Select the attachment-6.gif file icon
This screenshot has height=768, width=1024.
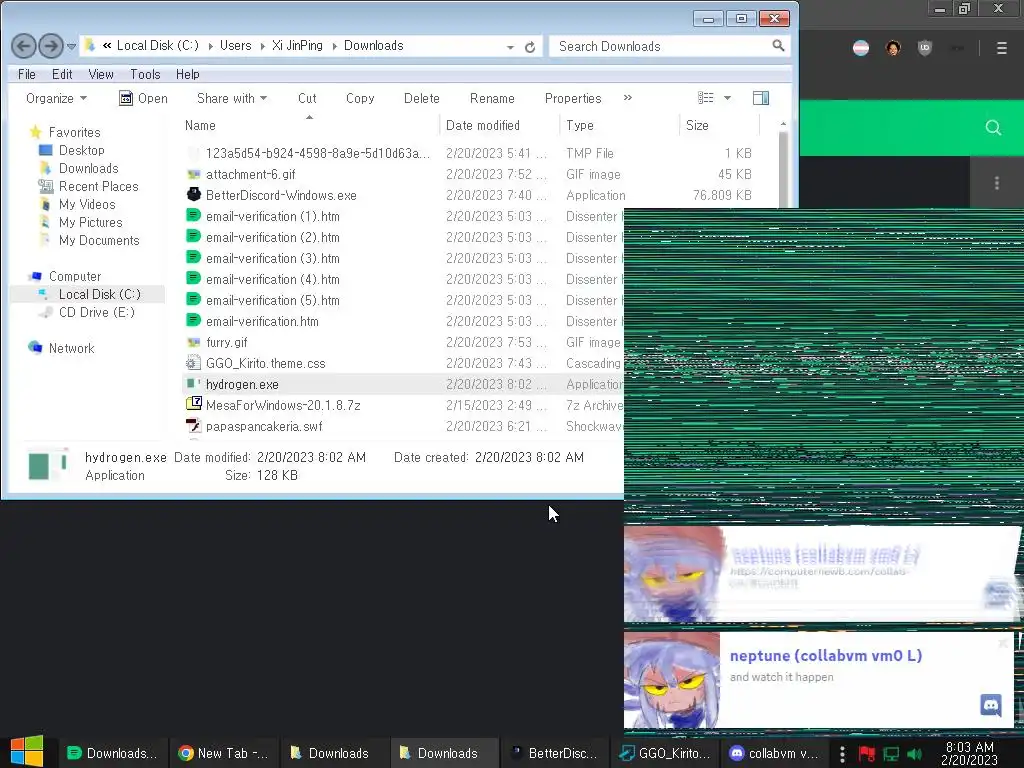coord(193,174)
